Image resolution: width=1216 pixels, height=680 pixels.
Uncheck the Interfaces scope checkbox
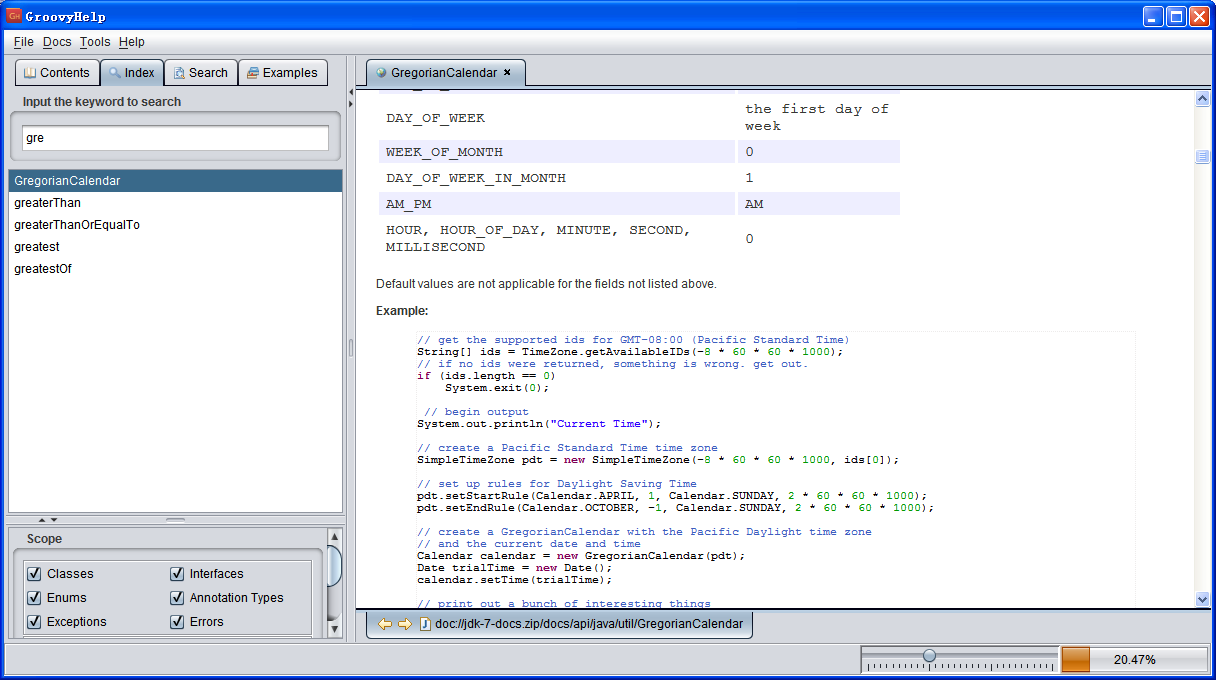pos(177,574)
